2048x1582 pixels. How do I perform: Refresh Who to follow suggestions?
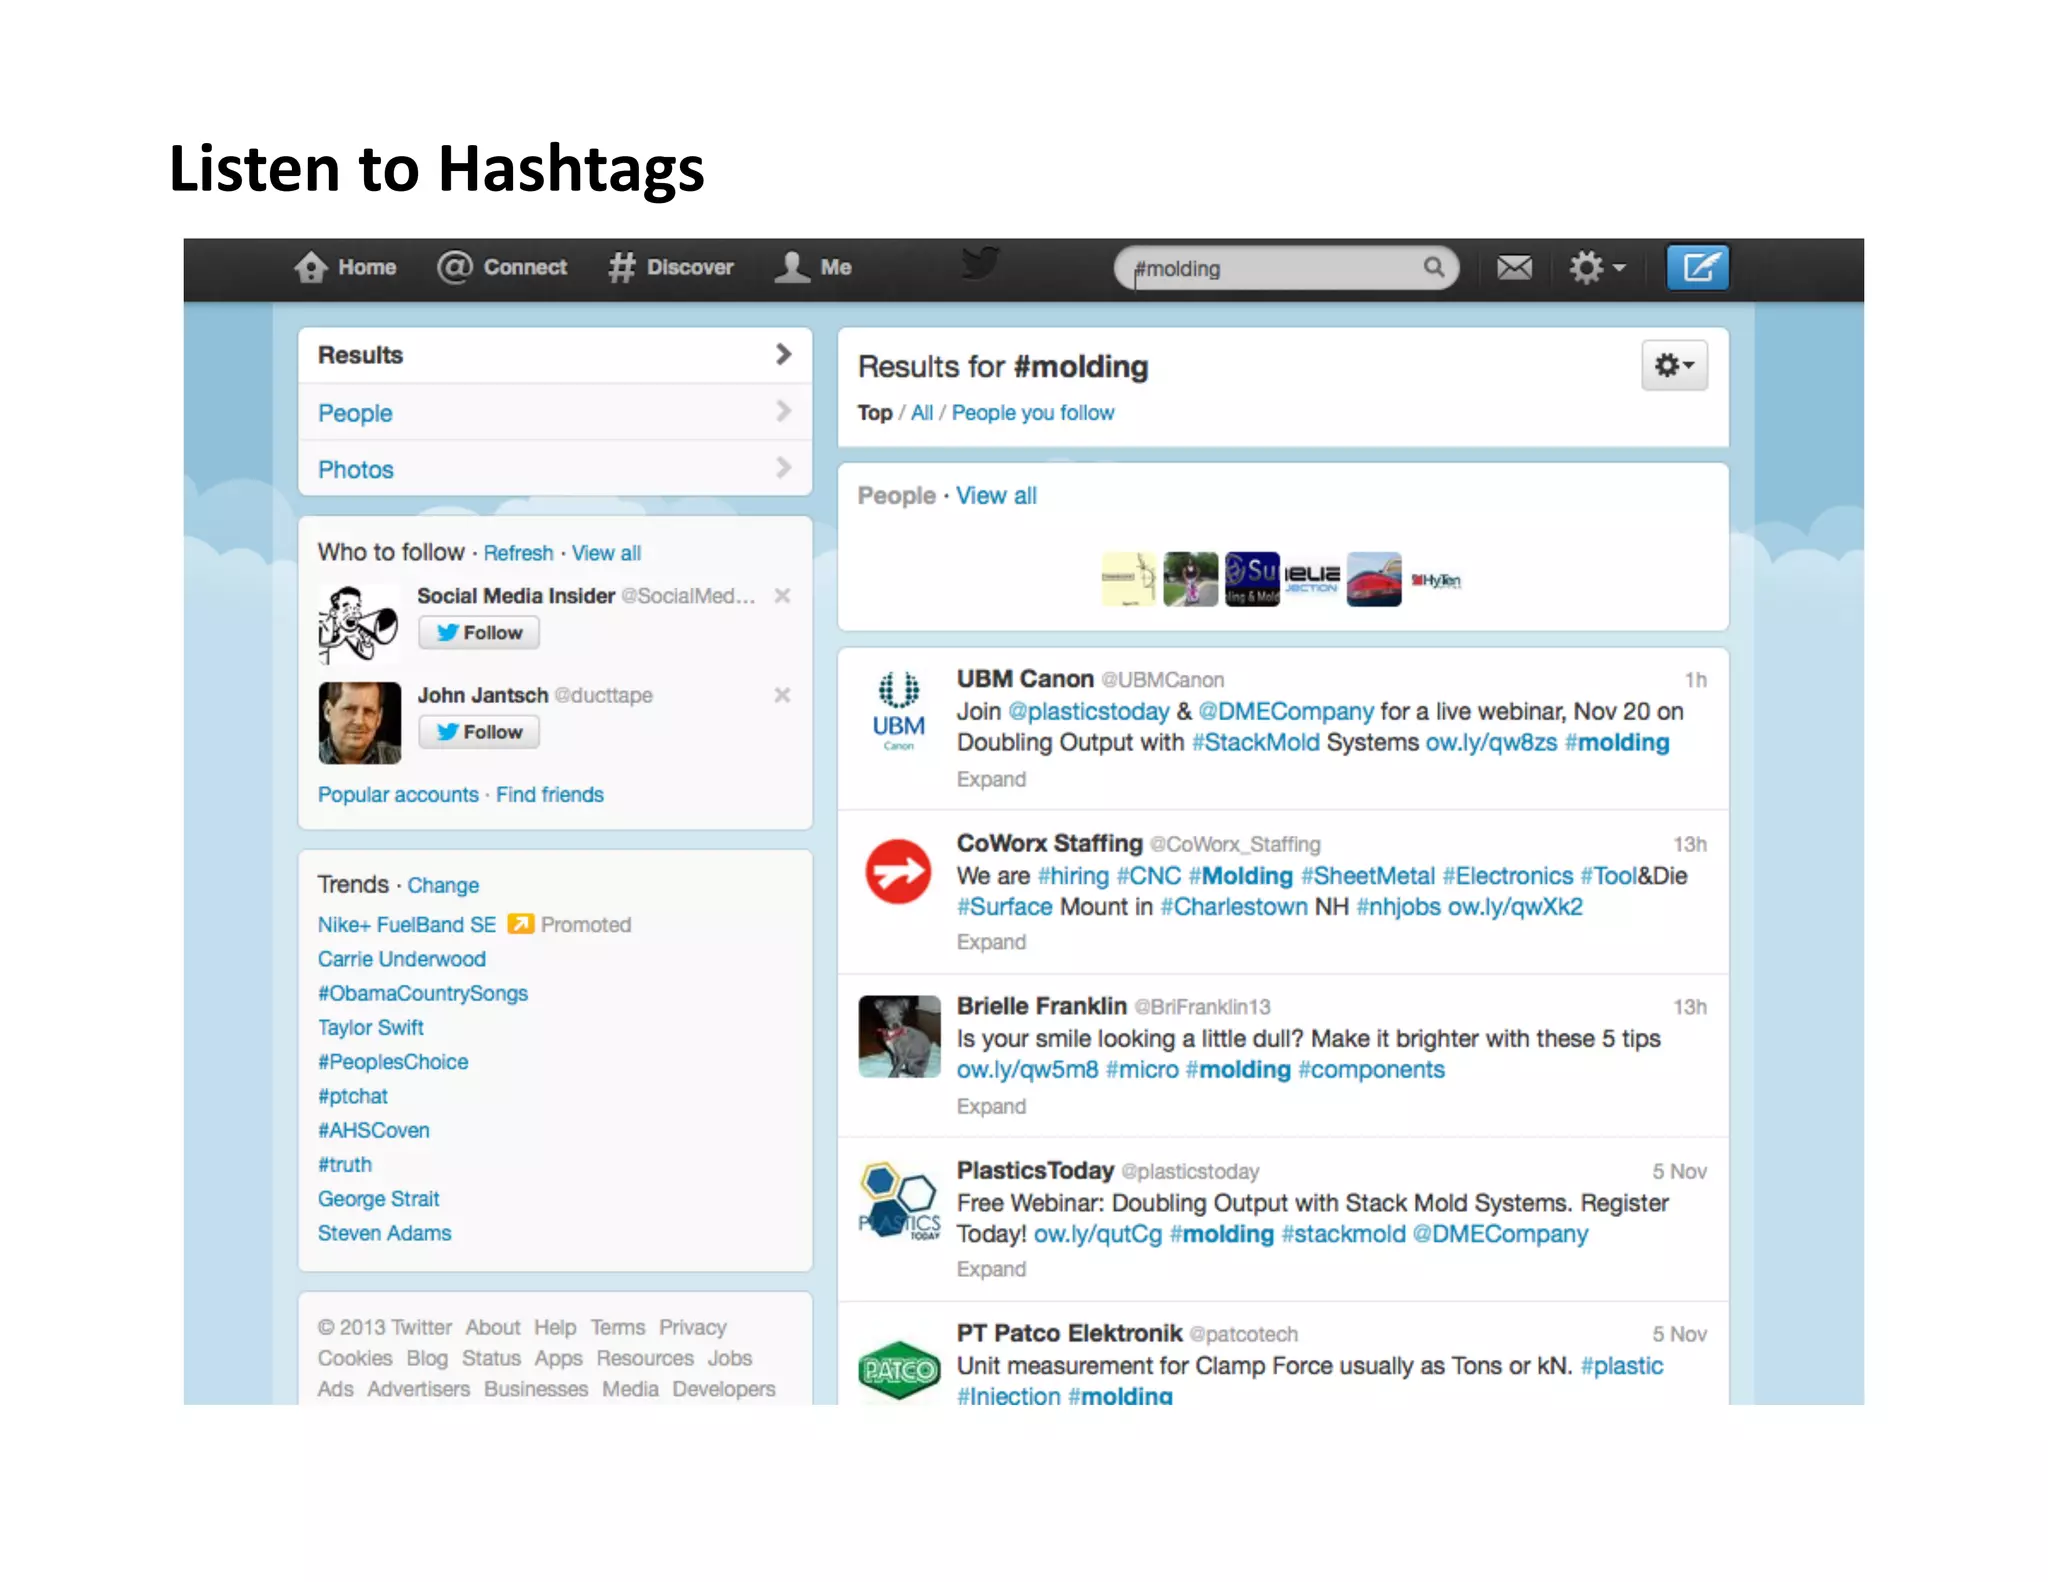(518, 553)
